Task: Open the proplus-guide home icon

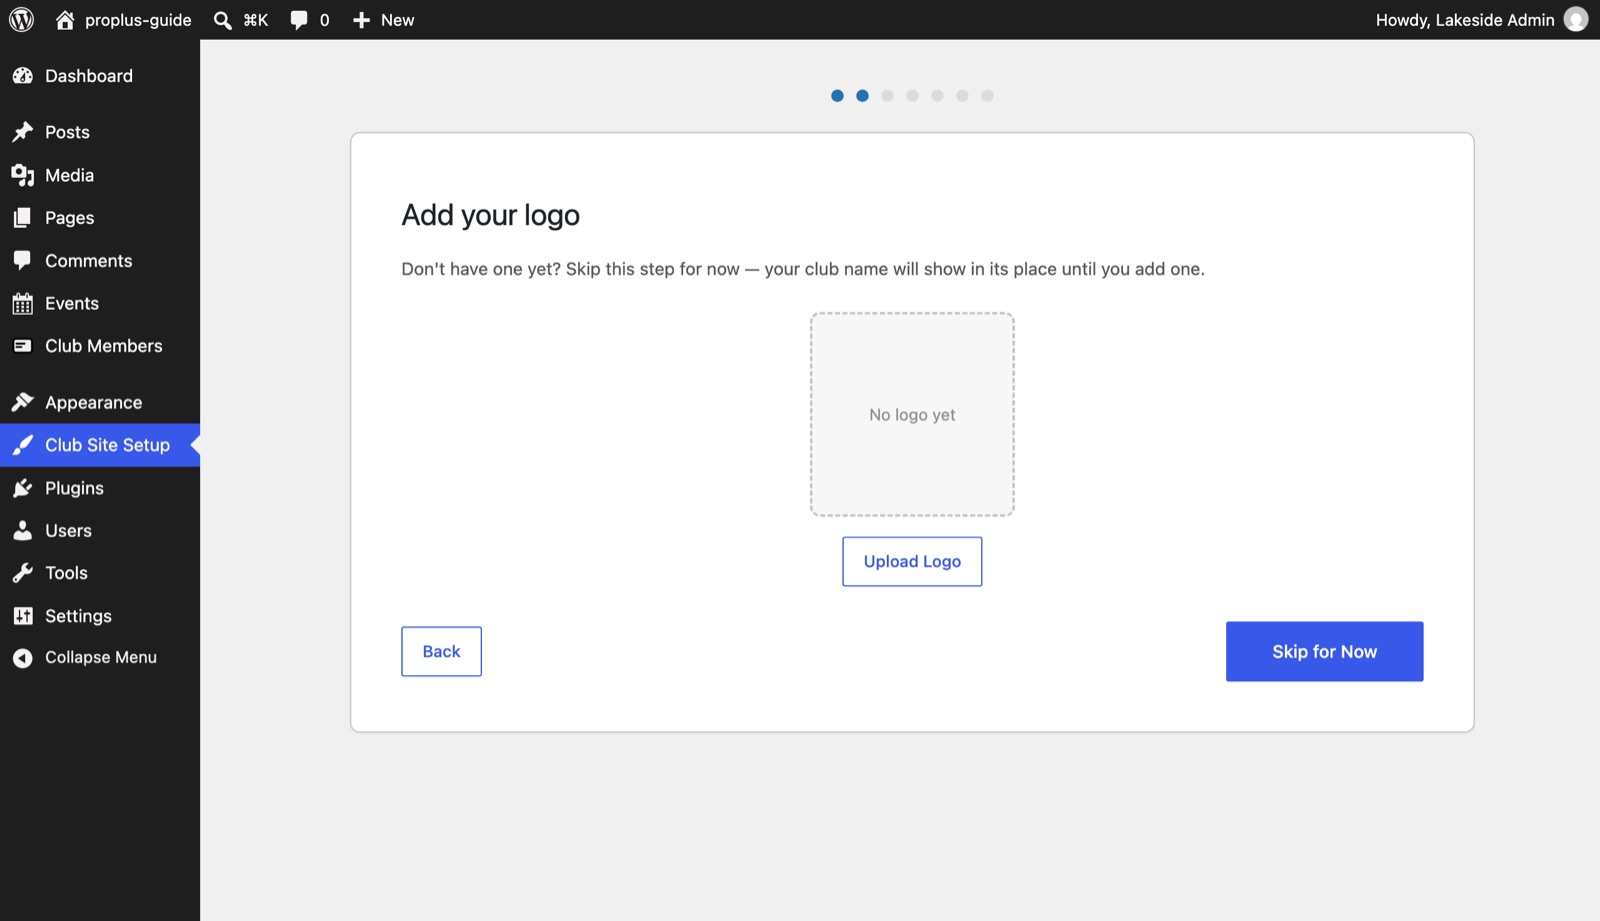Action: pyautogui.click(x=65, y=20)
